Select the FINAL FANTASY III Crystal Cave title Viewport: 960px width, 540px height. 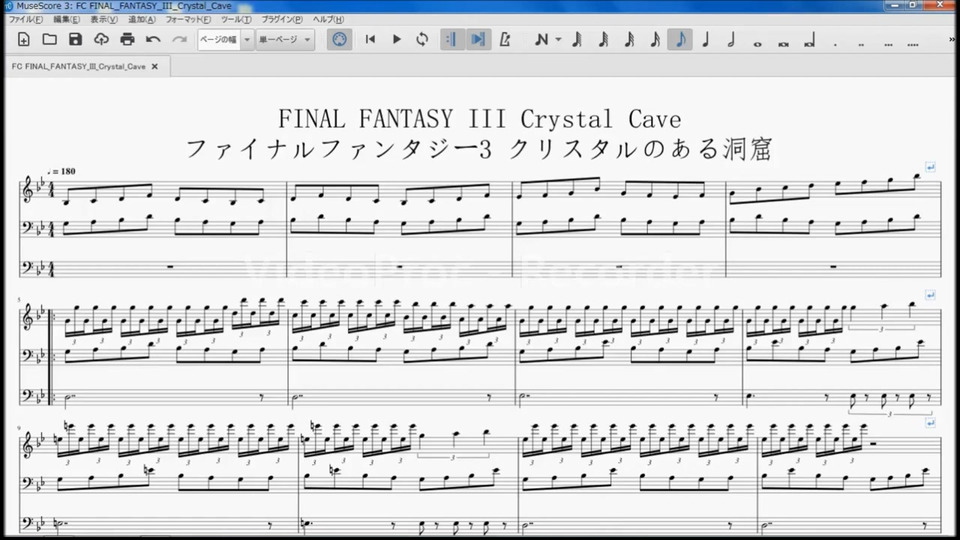479,119
